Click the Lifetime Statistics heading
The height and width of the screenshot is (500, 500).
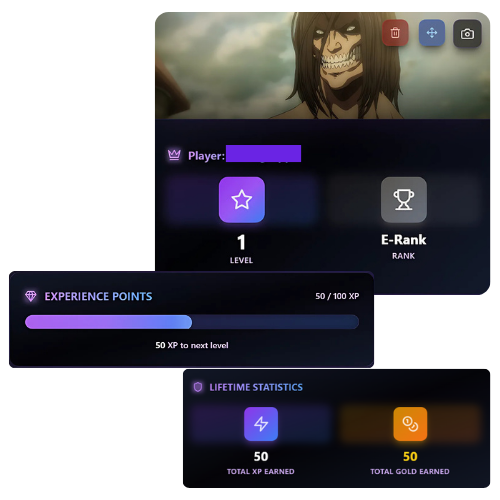tap(256, 387)
